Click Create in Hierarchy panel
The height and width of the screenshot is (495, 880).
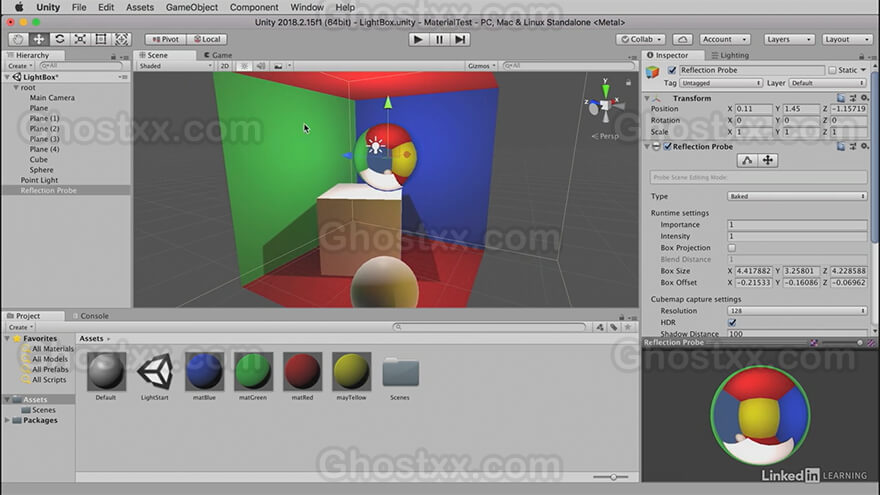(20, 66)
